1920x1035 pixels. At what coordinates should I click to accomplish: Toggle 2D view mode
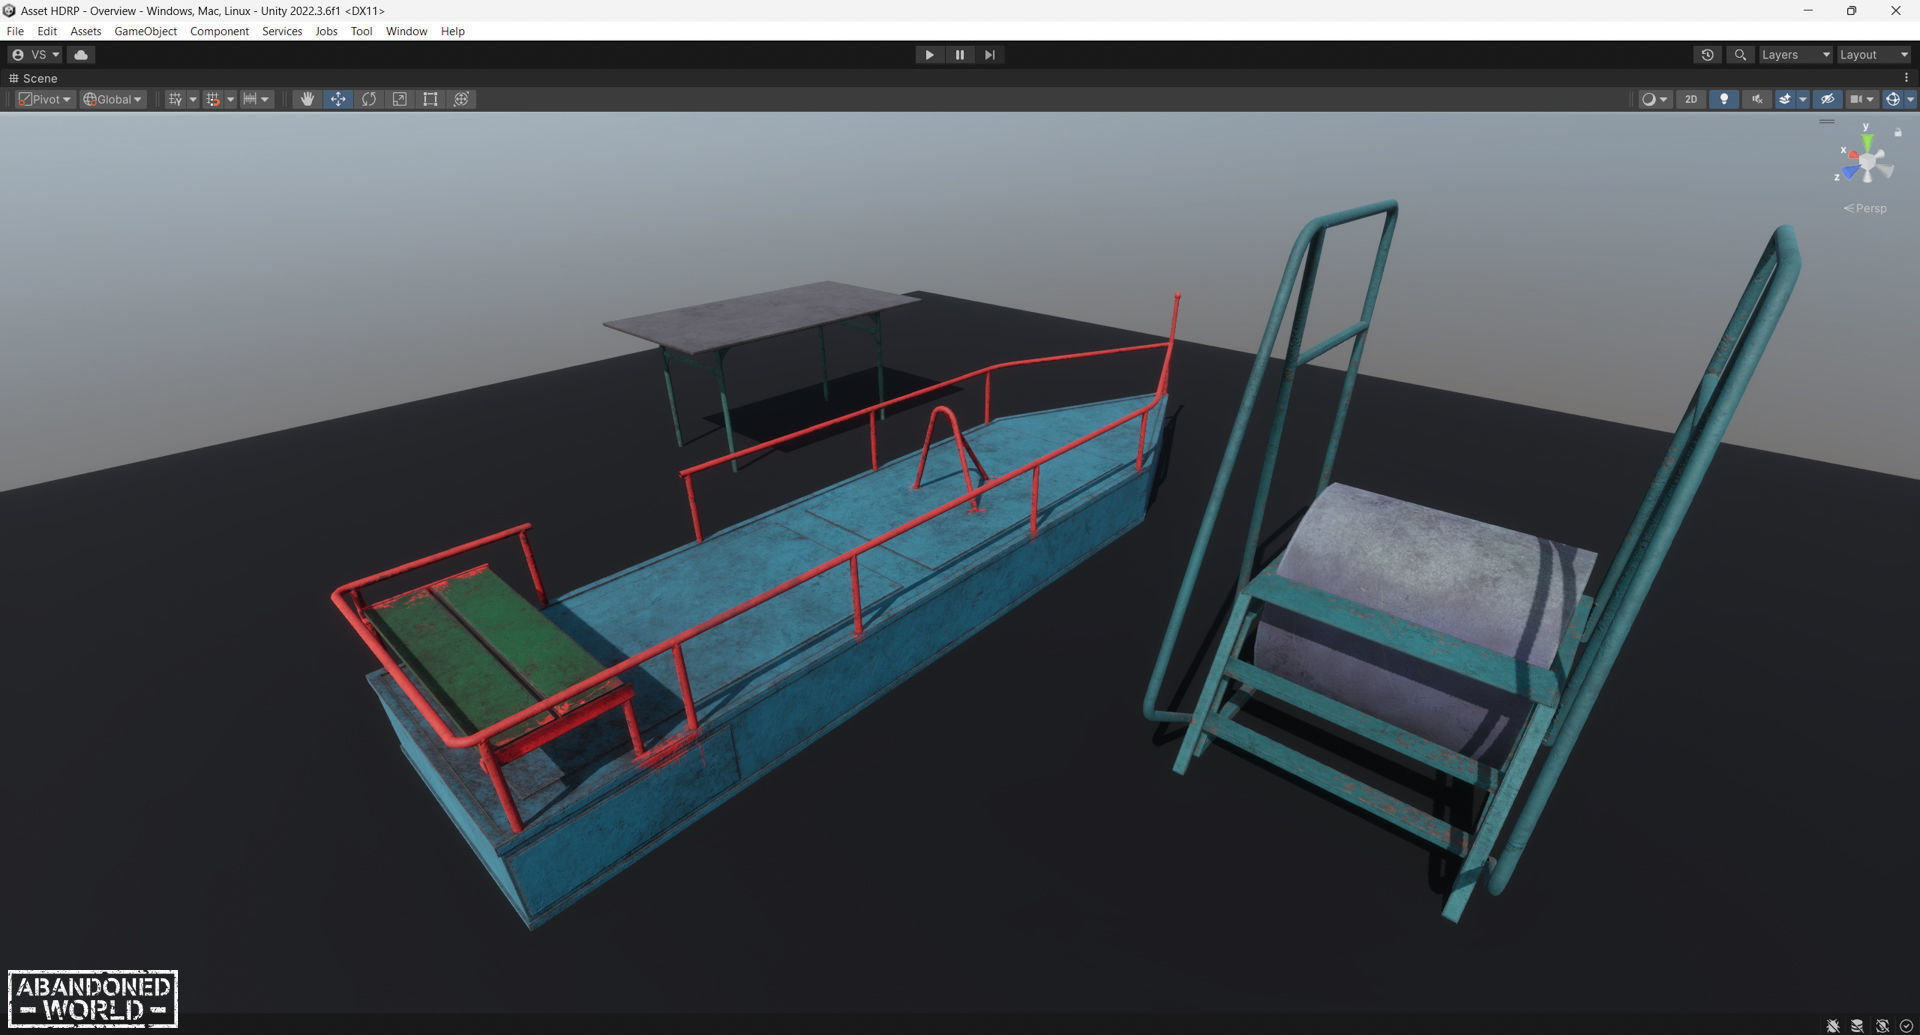[1691, 99]
